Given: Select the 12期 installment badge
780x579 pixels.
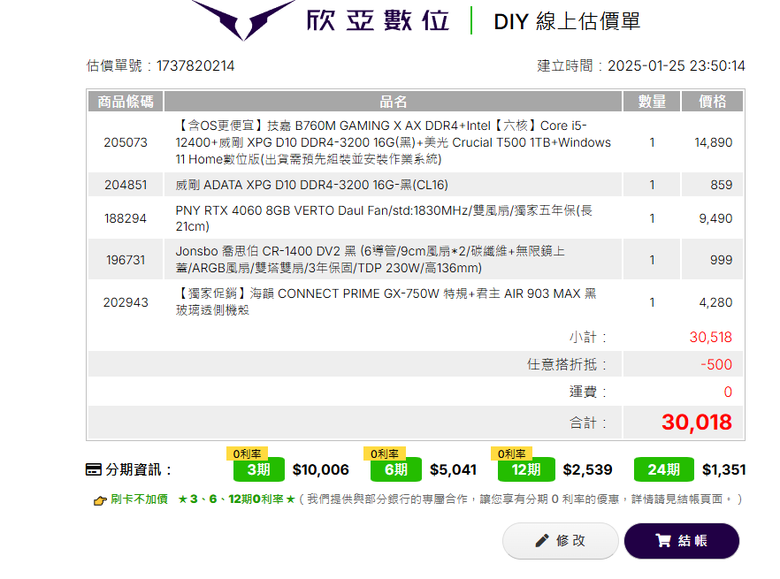Looking at the screenshot, I should point(526,470).
